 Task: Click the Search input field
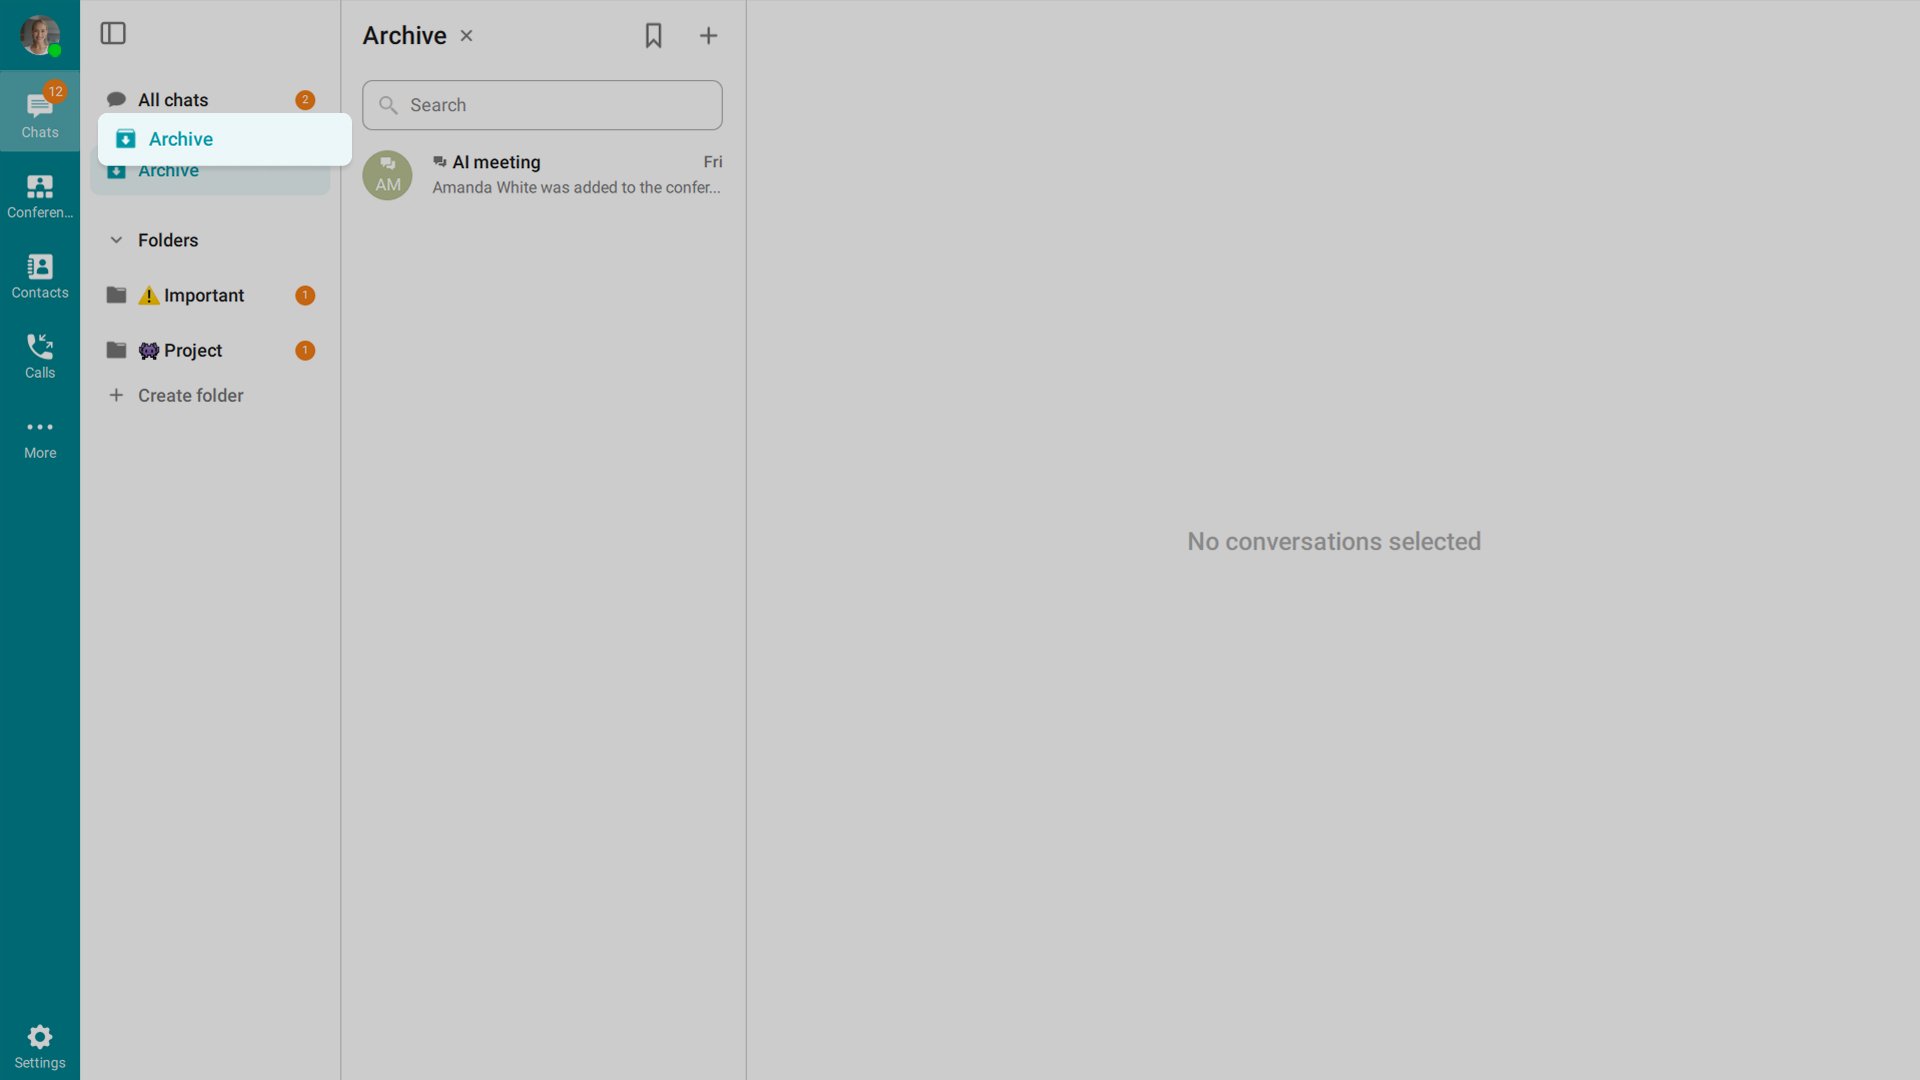[542, 105]
